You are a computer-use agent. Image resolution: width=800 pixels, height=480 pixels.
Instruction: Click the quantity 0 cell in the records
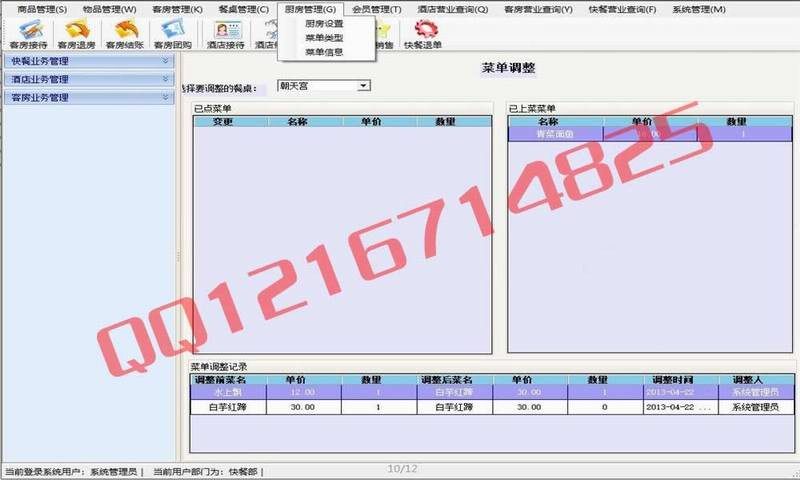605,407
